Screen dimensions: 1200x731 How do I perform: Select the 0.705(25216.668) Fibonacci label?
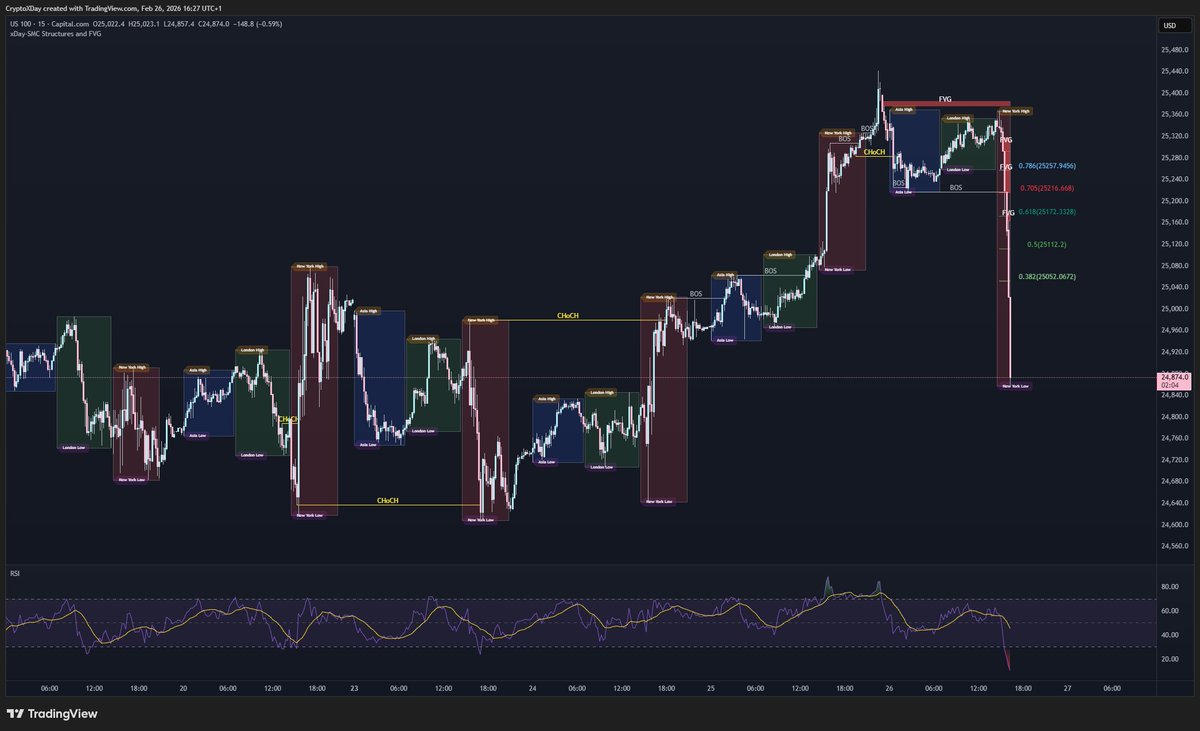(1047, 188)
